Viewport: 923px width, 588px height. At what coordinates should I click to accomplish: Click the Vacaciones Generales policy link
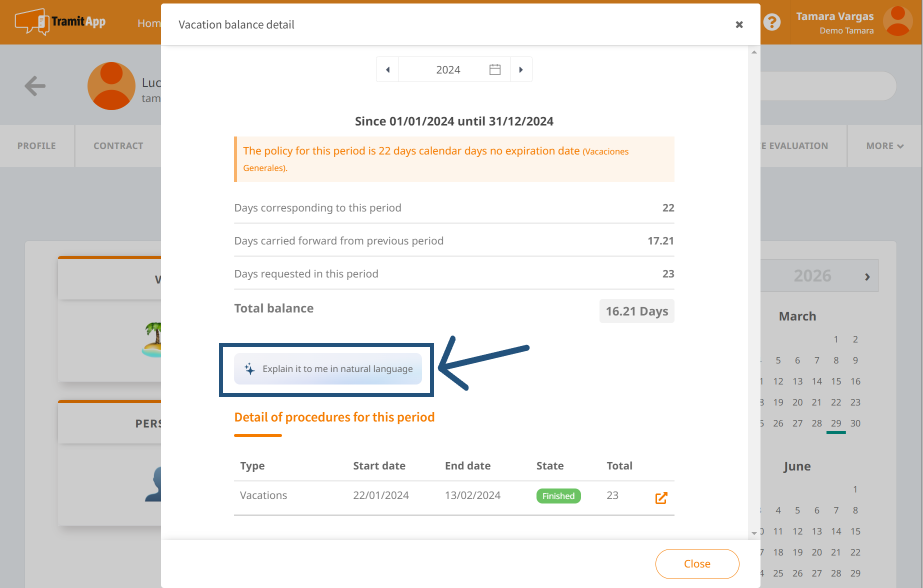[x=606, y=152]
